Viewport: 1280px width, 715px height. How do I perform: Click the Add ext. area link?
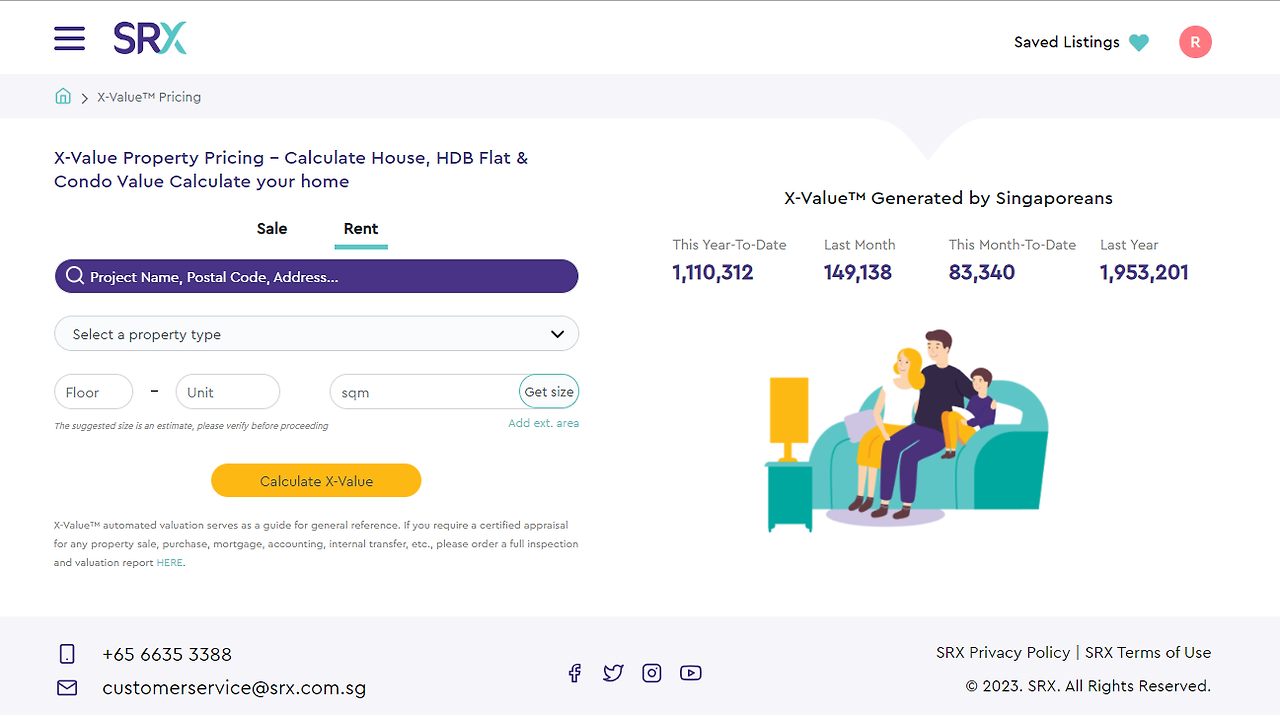coord(543,423)
